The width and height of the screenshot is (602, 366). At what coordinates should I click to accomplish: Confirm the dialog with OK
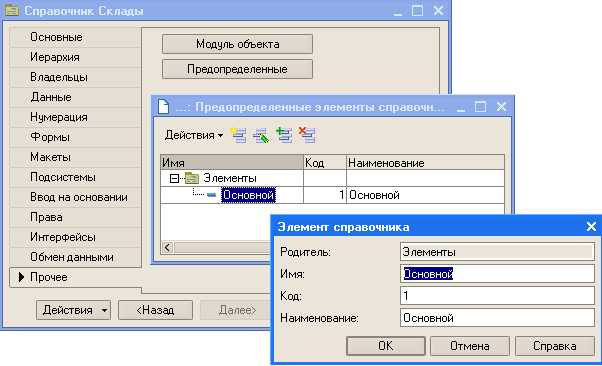tap(386, 346)
